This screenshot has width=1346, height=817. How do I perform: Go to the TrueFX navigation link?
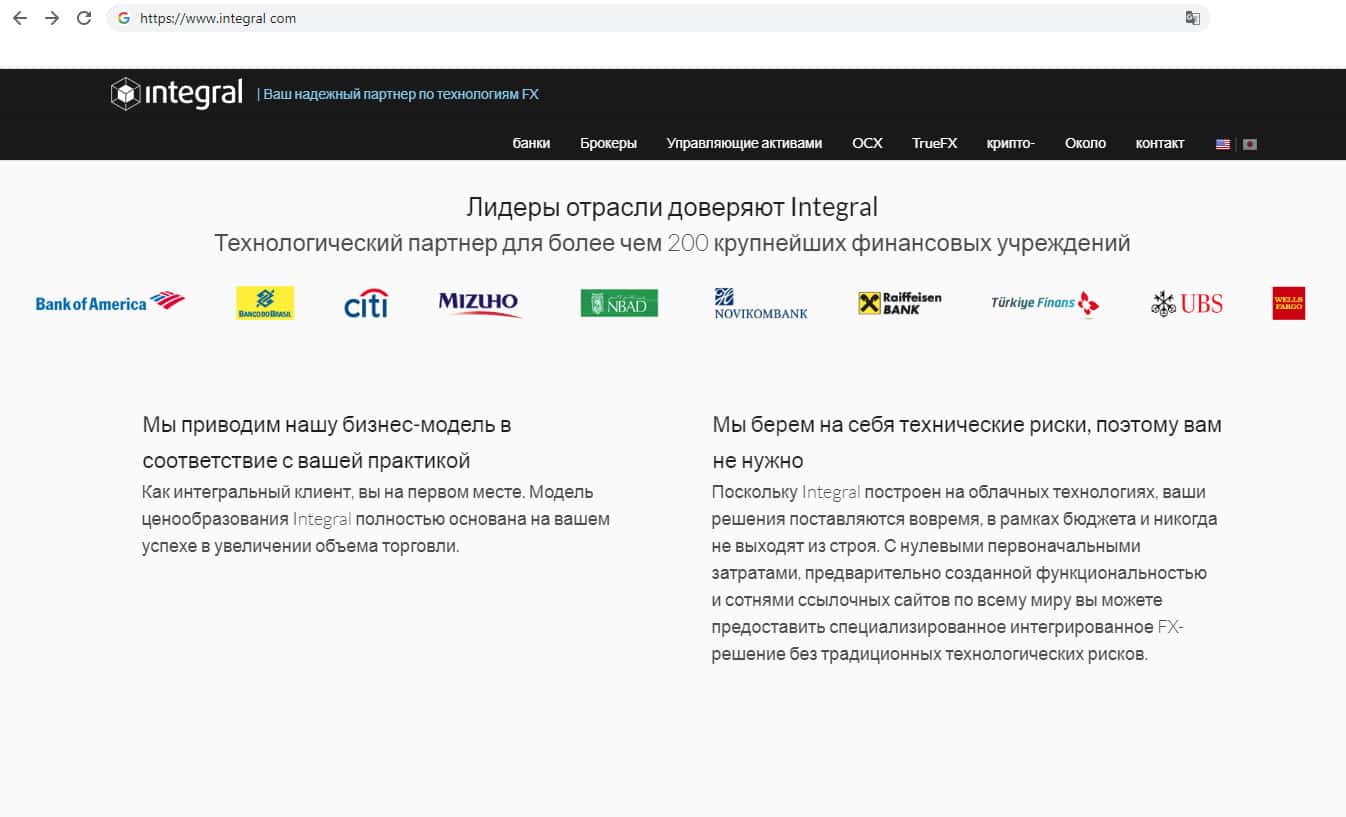(934, 143)
